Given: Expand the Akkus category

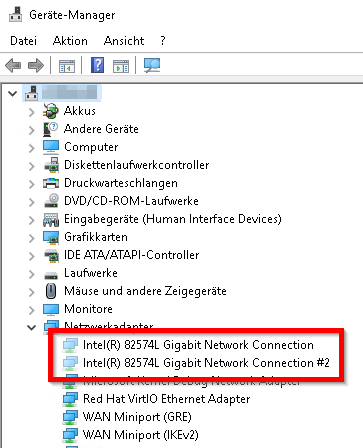Looking at the screenshot, I should 31,112.
